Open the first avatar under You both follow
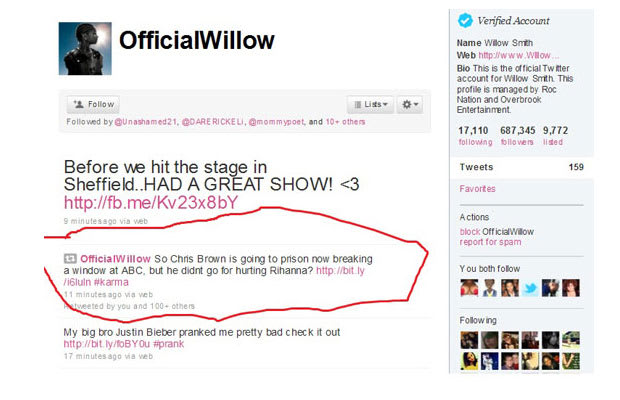The image size is (620, 400). (469, 288)
